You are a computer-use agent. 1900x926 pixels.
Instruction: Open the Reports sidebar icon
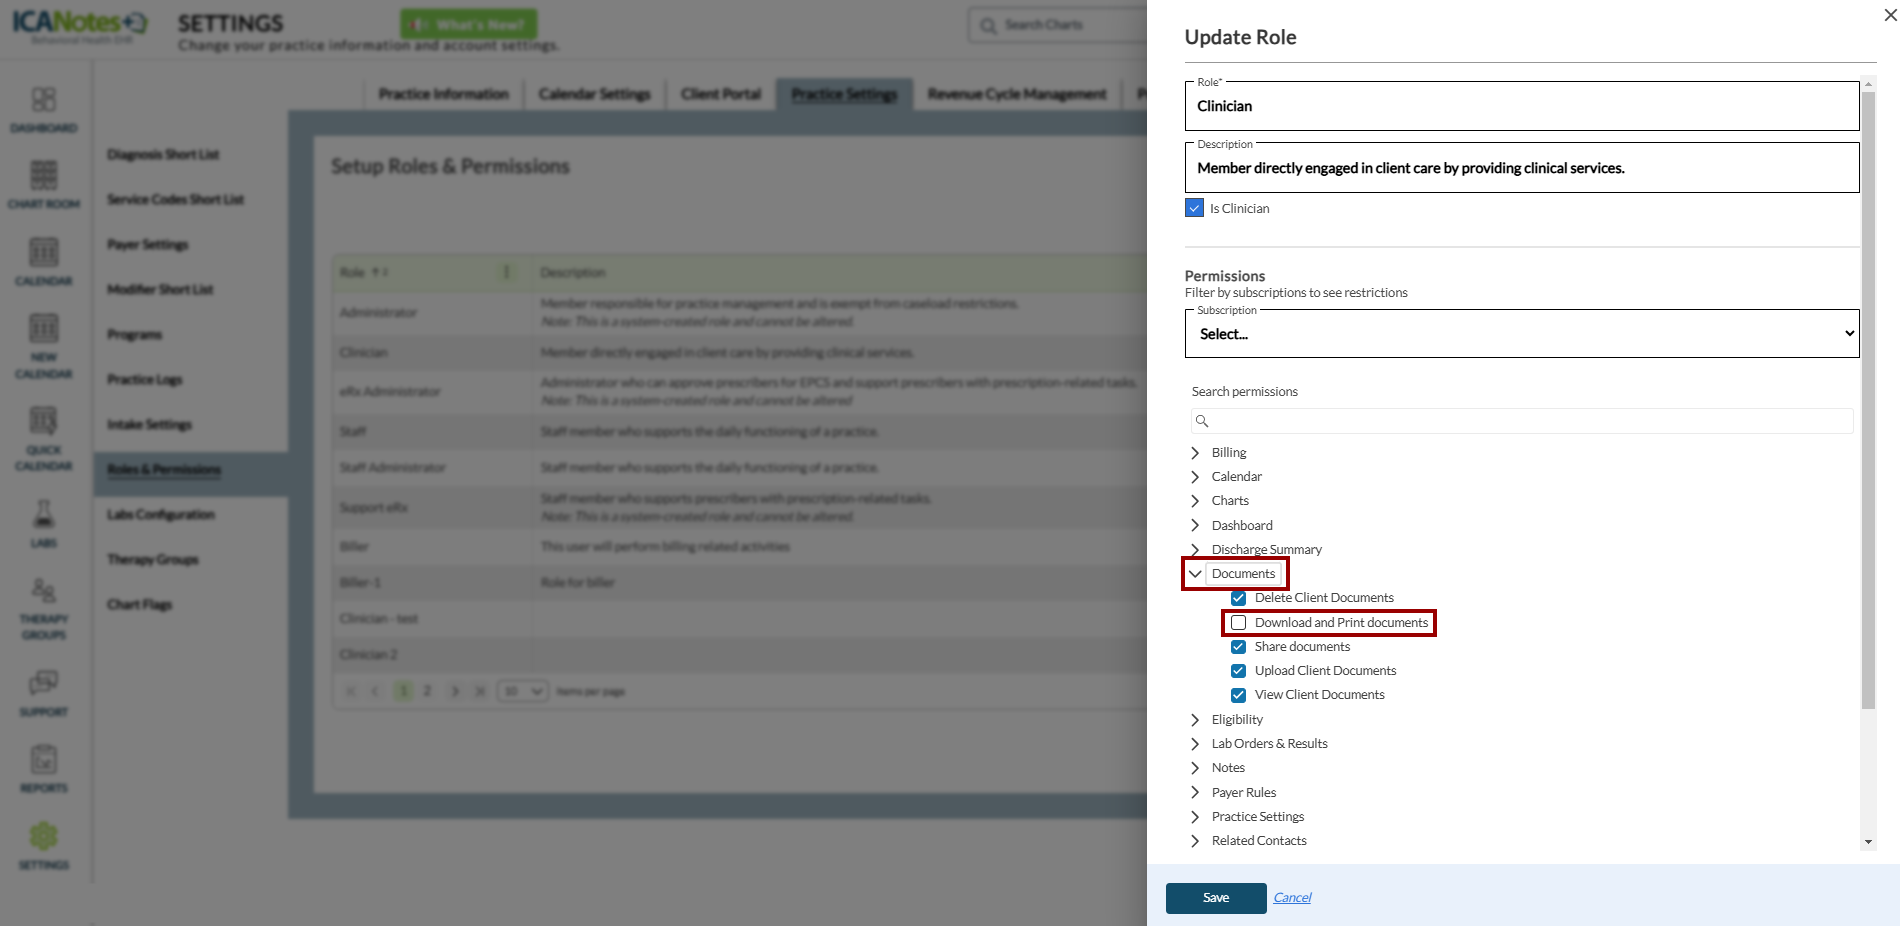point(43,761)
